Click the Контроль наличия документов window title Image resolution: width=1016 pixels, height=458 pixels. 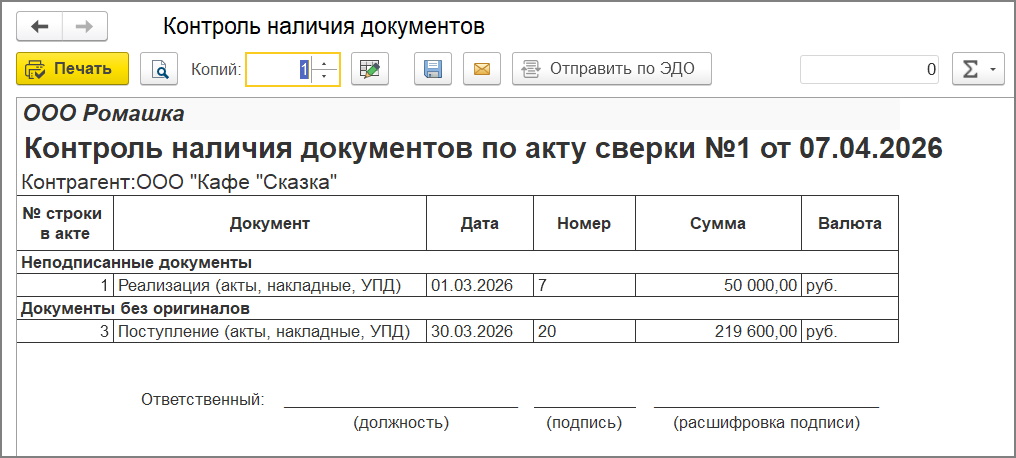pos(323,27)
